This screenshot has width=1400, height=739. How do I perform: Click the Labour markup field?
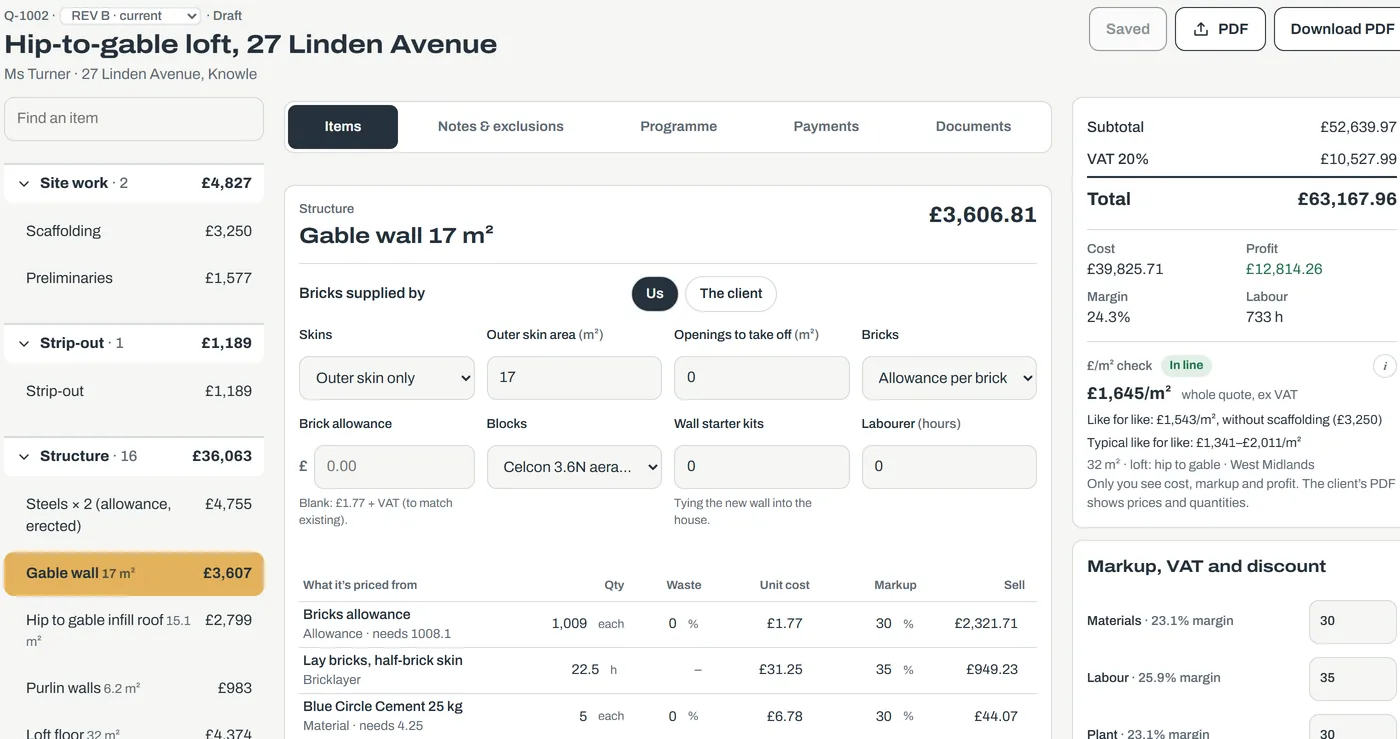(1353, 678)
